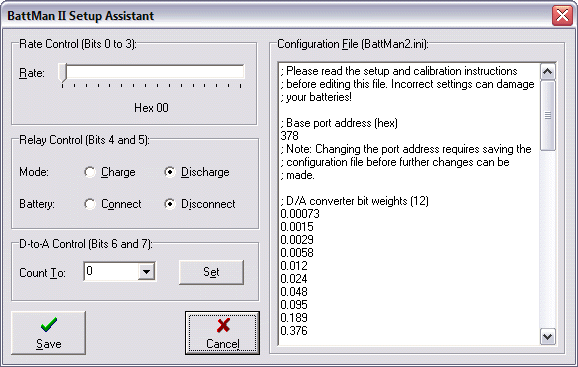
Task: Click the Set button for D-to-A
Action: pyautogui.click(x=211, y=272)
